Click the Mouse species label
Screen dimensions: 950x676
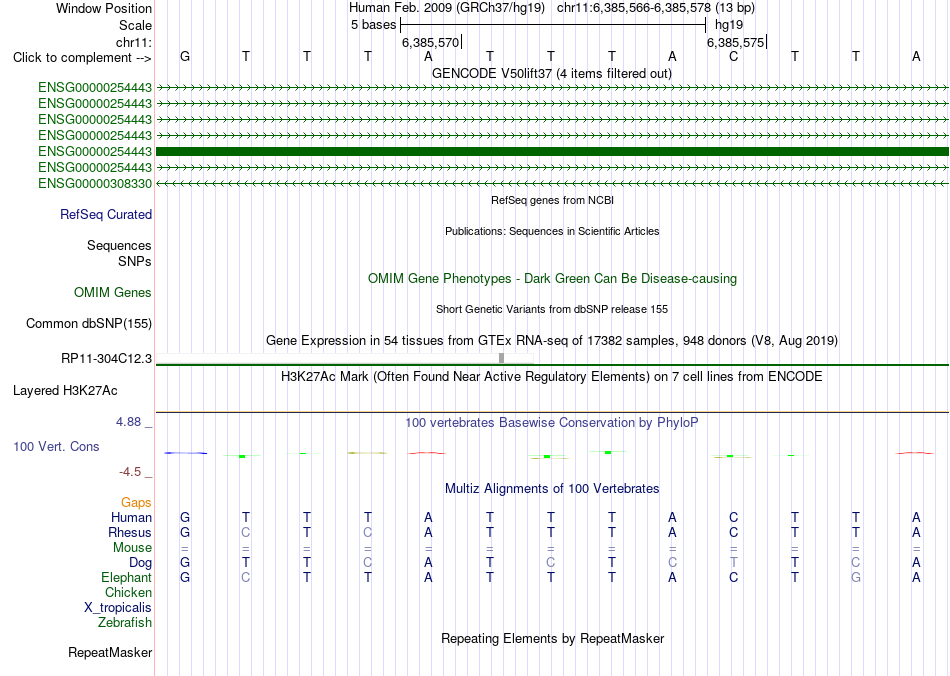coord(132,548)
